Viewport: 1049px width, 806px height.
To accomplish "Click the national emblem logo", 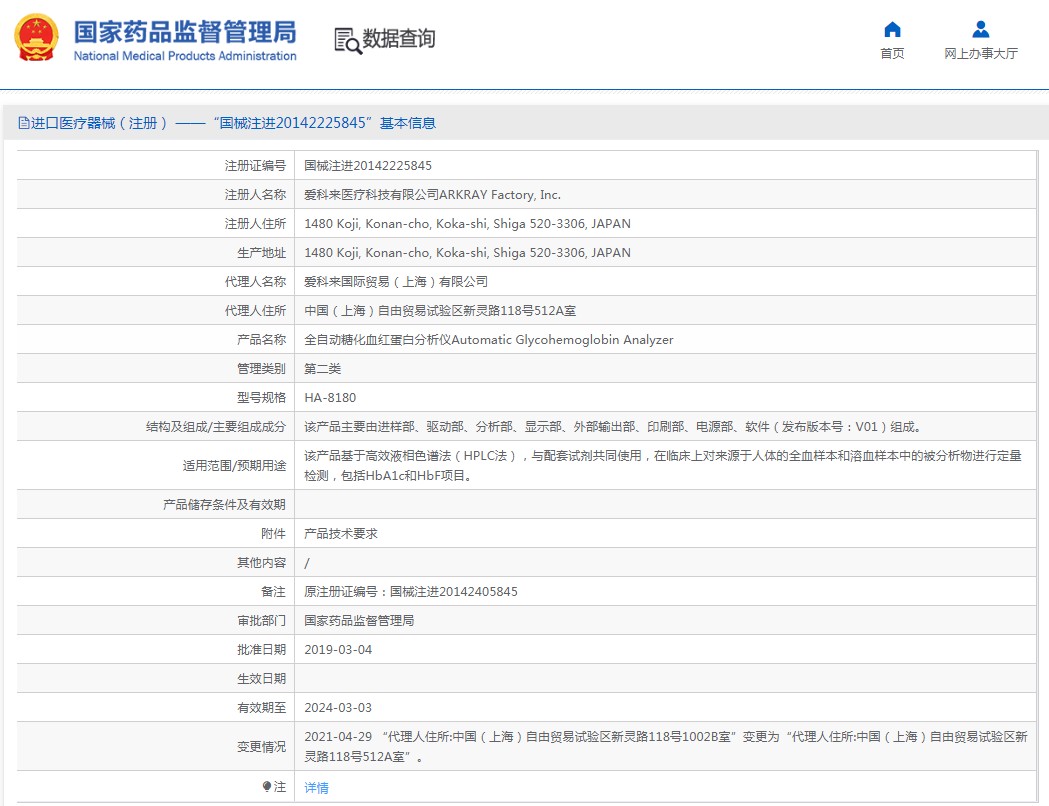I will pyautogui.click(x=37, y=38).
